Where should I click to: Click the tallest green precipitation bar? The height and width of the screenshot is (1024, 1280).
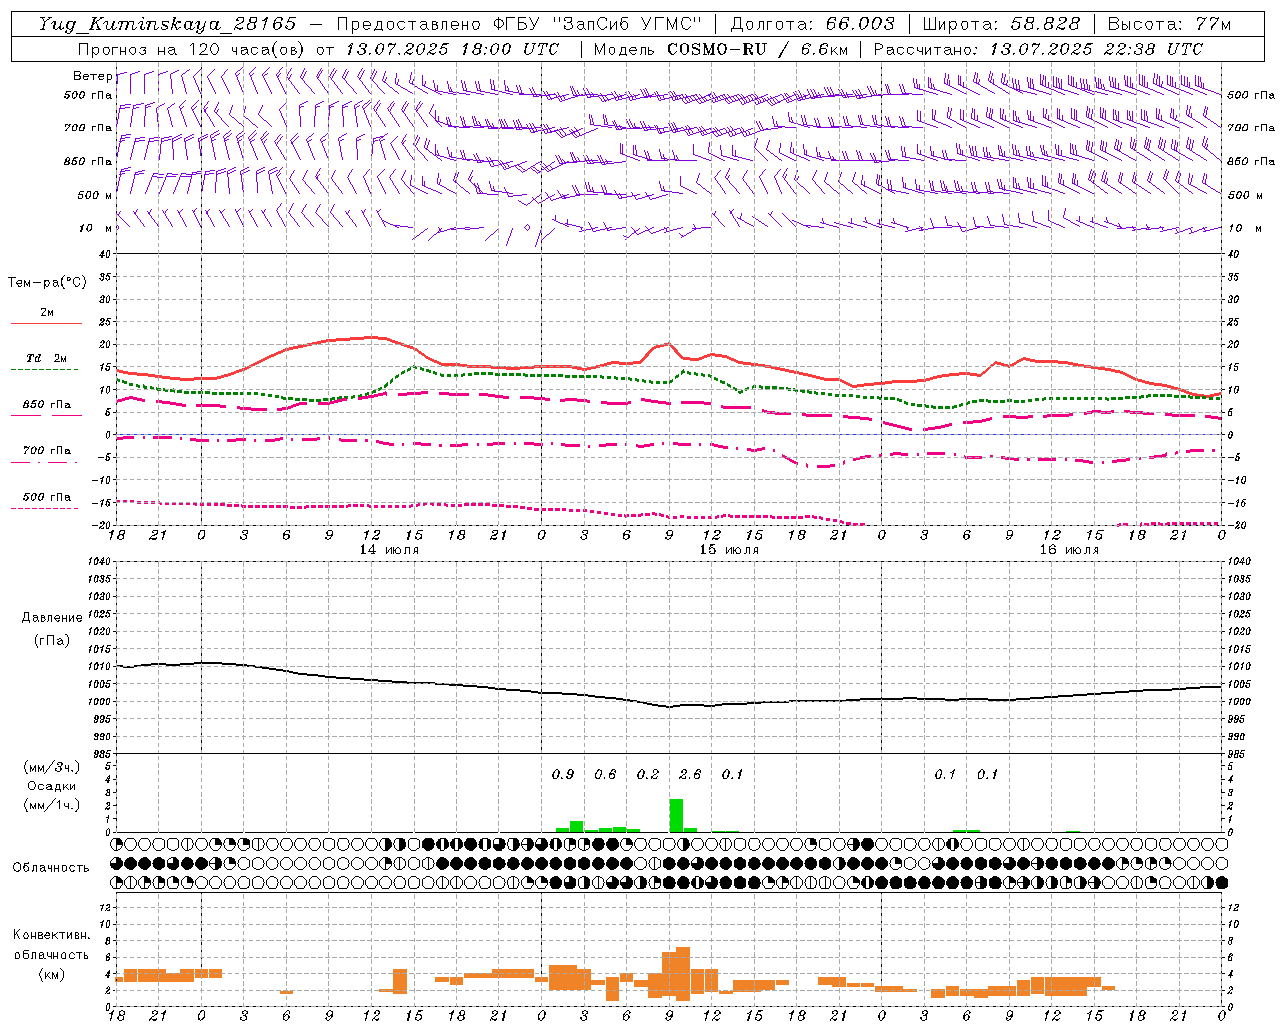tap(676, 815)
